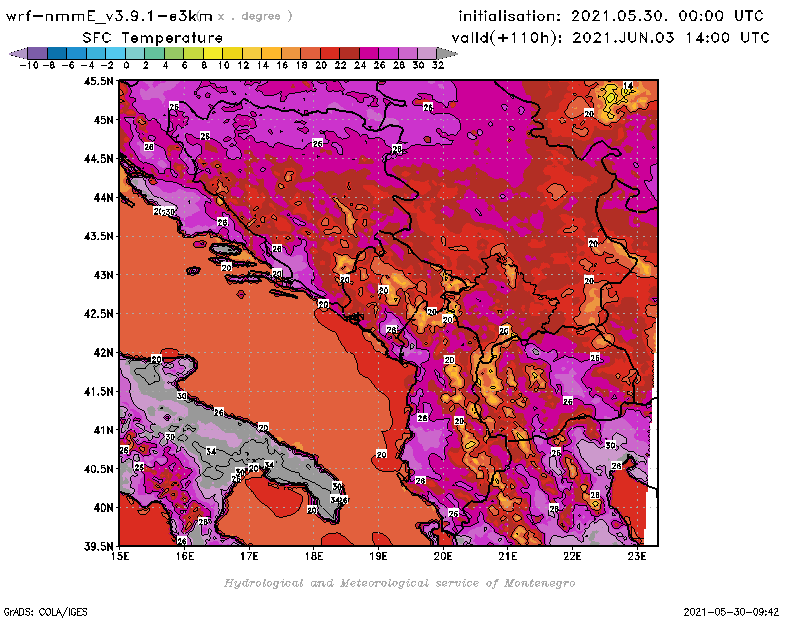The width and height of the screenshot is (800, 618).
Task: Click the '17E' longitude axis label
Action: click(249, 556)
